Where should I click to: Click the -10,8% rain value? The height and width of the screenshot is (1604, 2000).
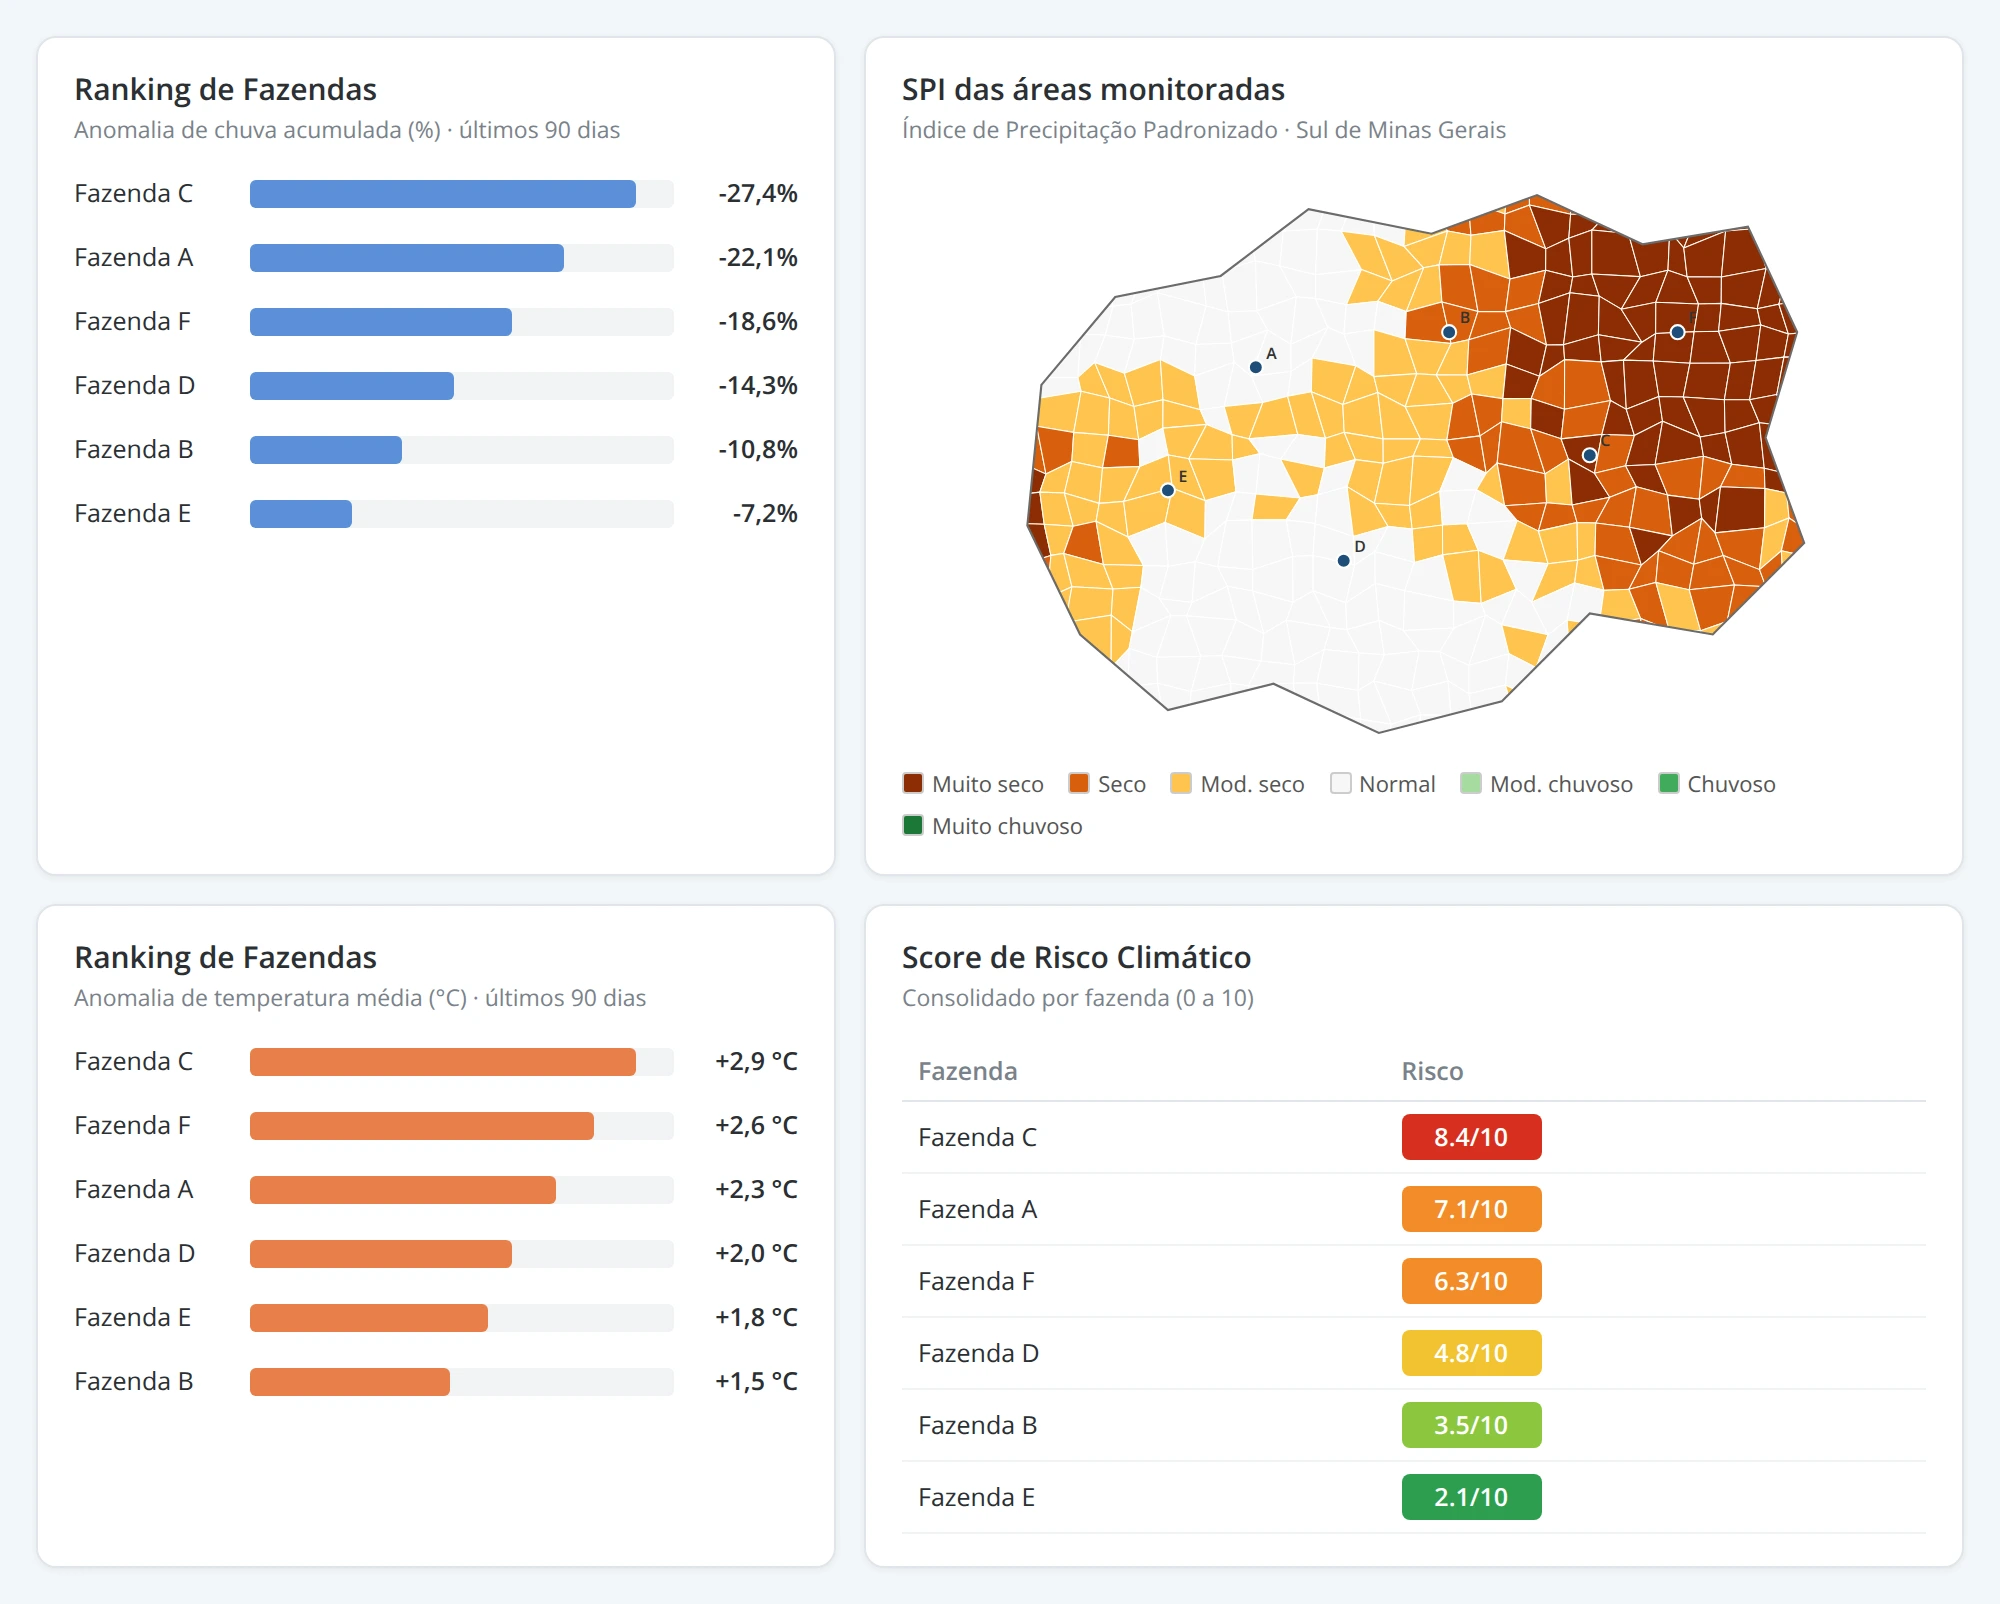(758, 450)
